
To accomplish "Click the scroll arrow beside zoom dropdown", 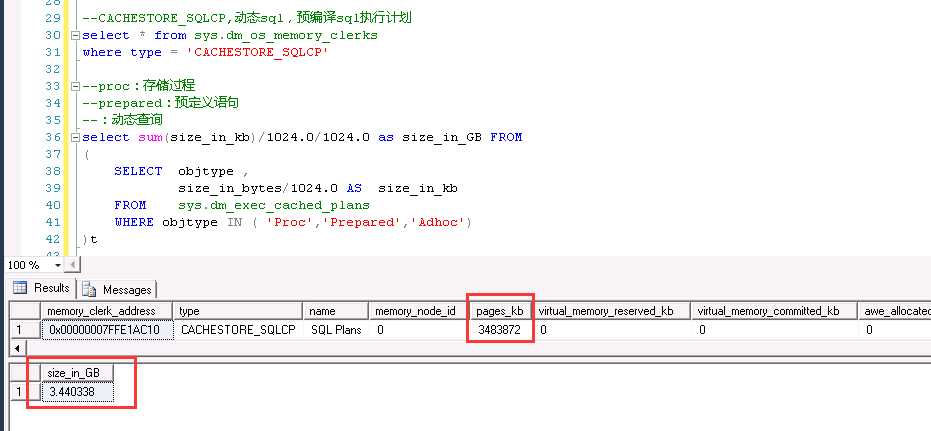I will click(72, 265).
